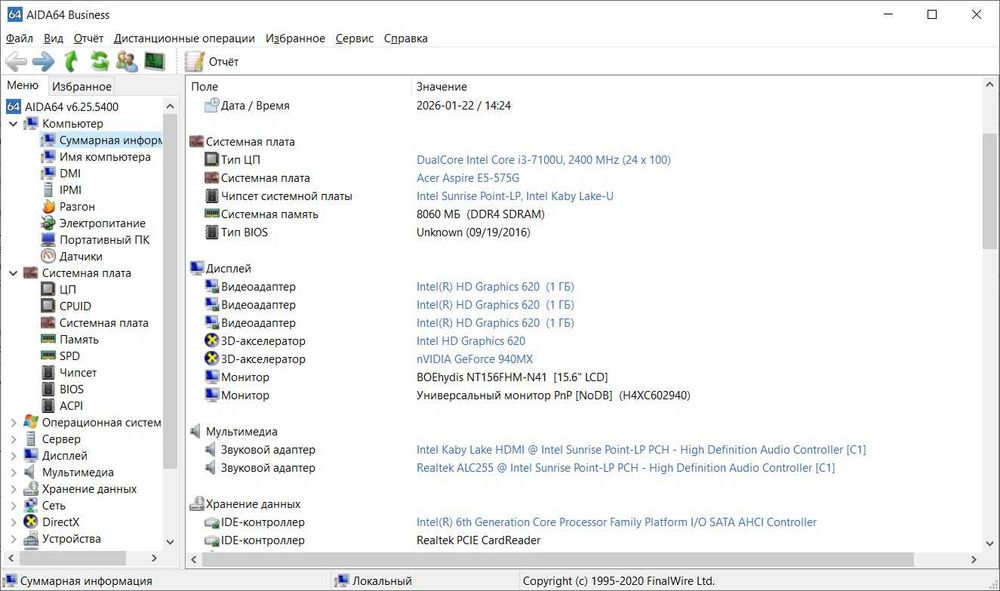Screen dimensions: 1000x591
Task: Open the Realtek ALC255 audio link
Action: pyautogui.click(x=626, y=468)
